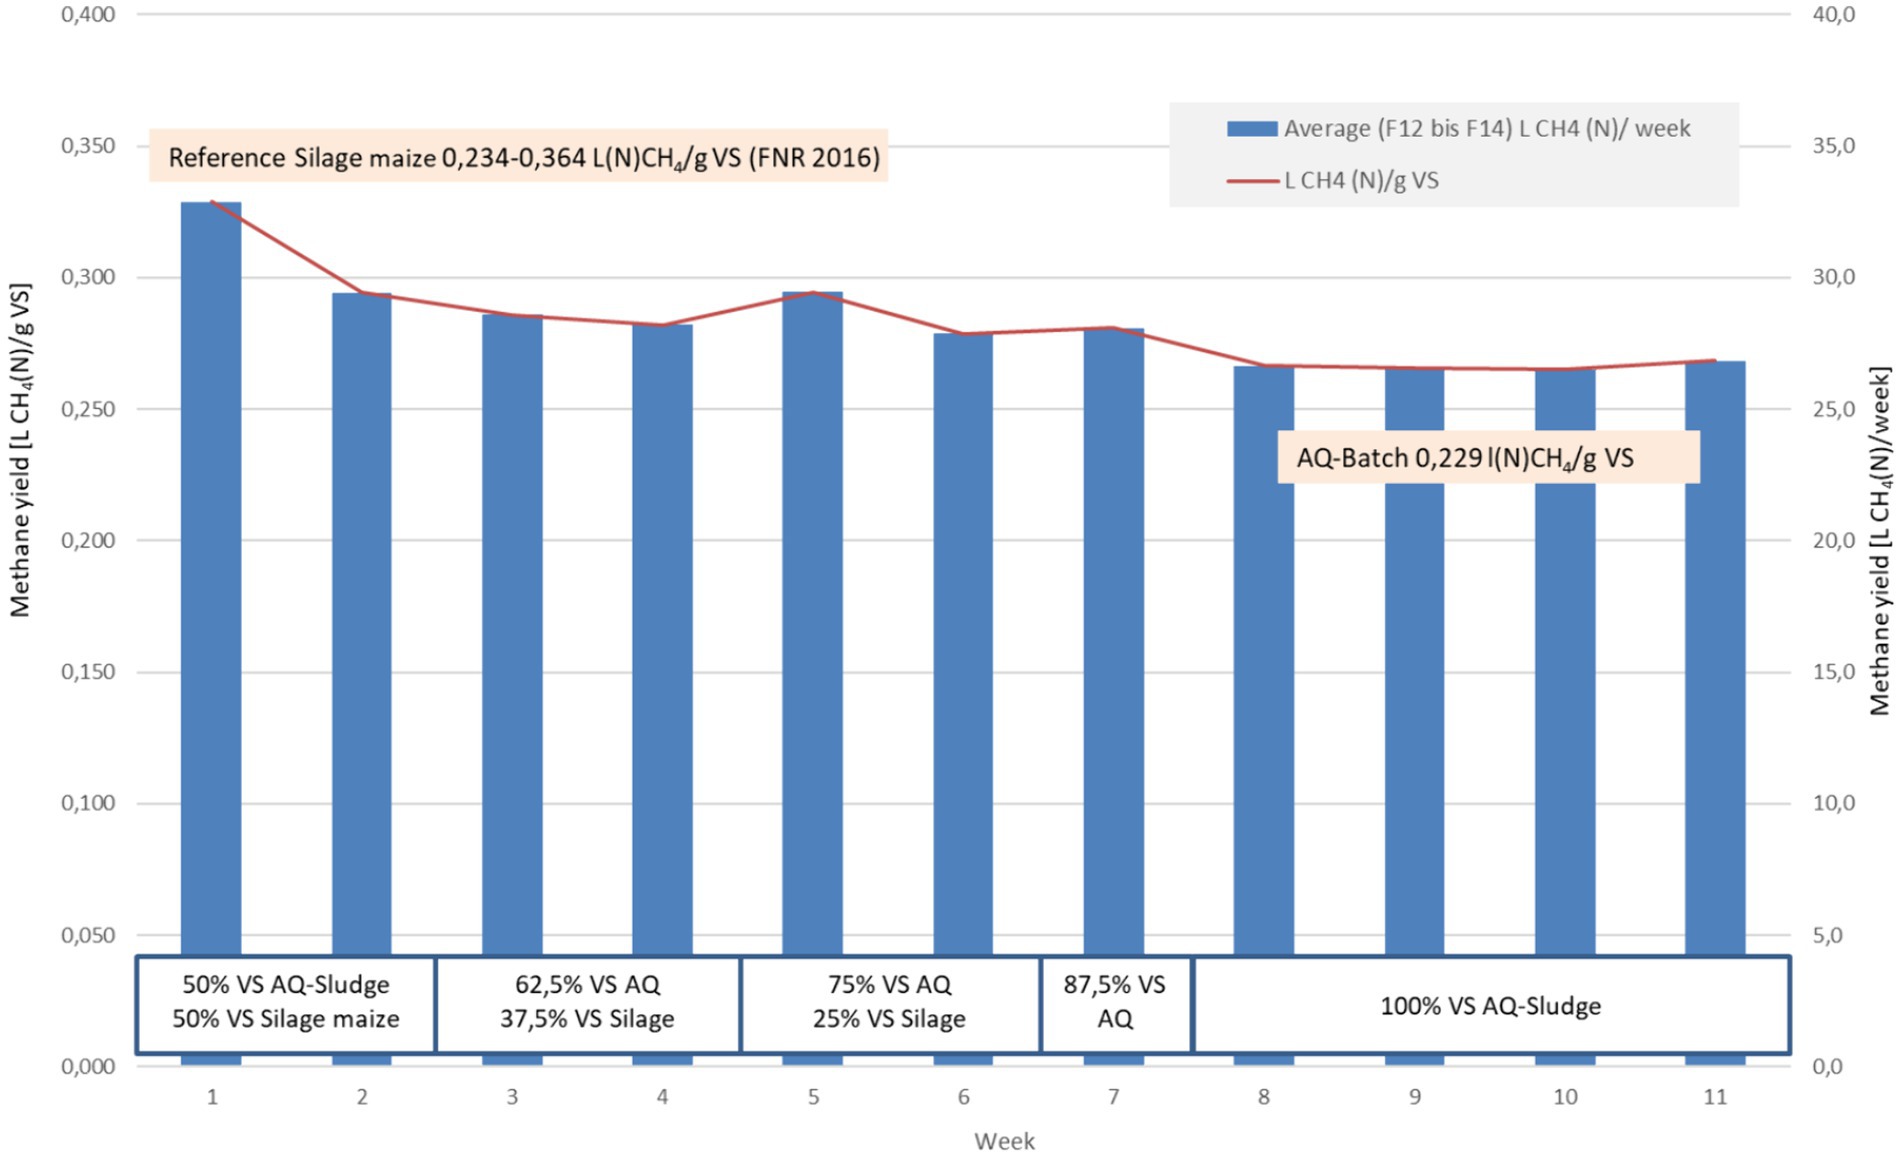Click x-axis week label 11

click(1715, 1097)
